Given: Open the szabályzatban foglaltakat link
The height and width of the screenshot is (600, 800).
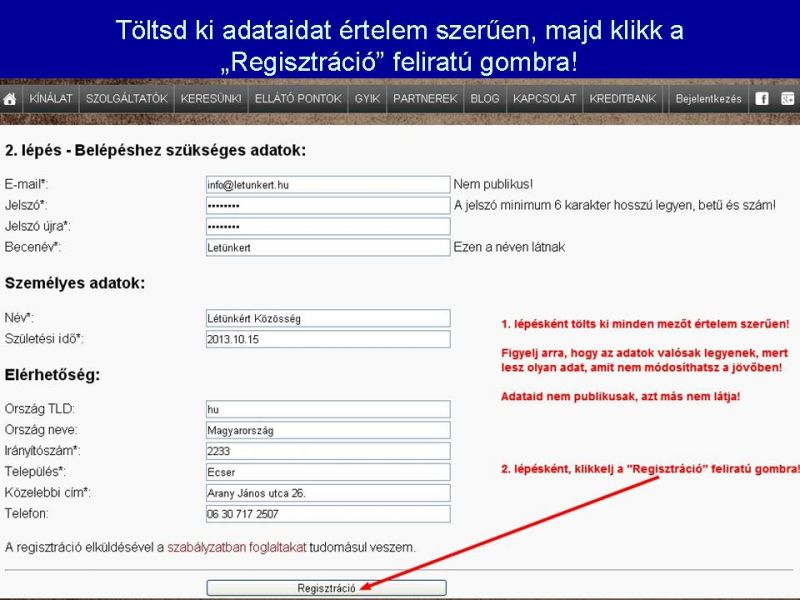Looking at the screenshot, I should pos(237,547).
